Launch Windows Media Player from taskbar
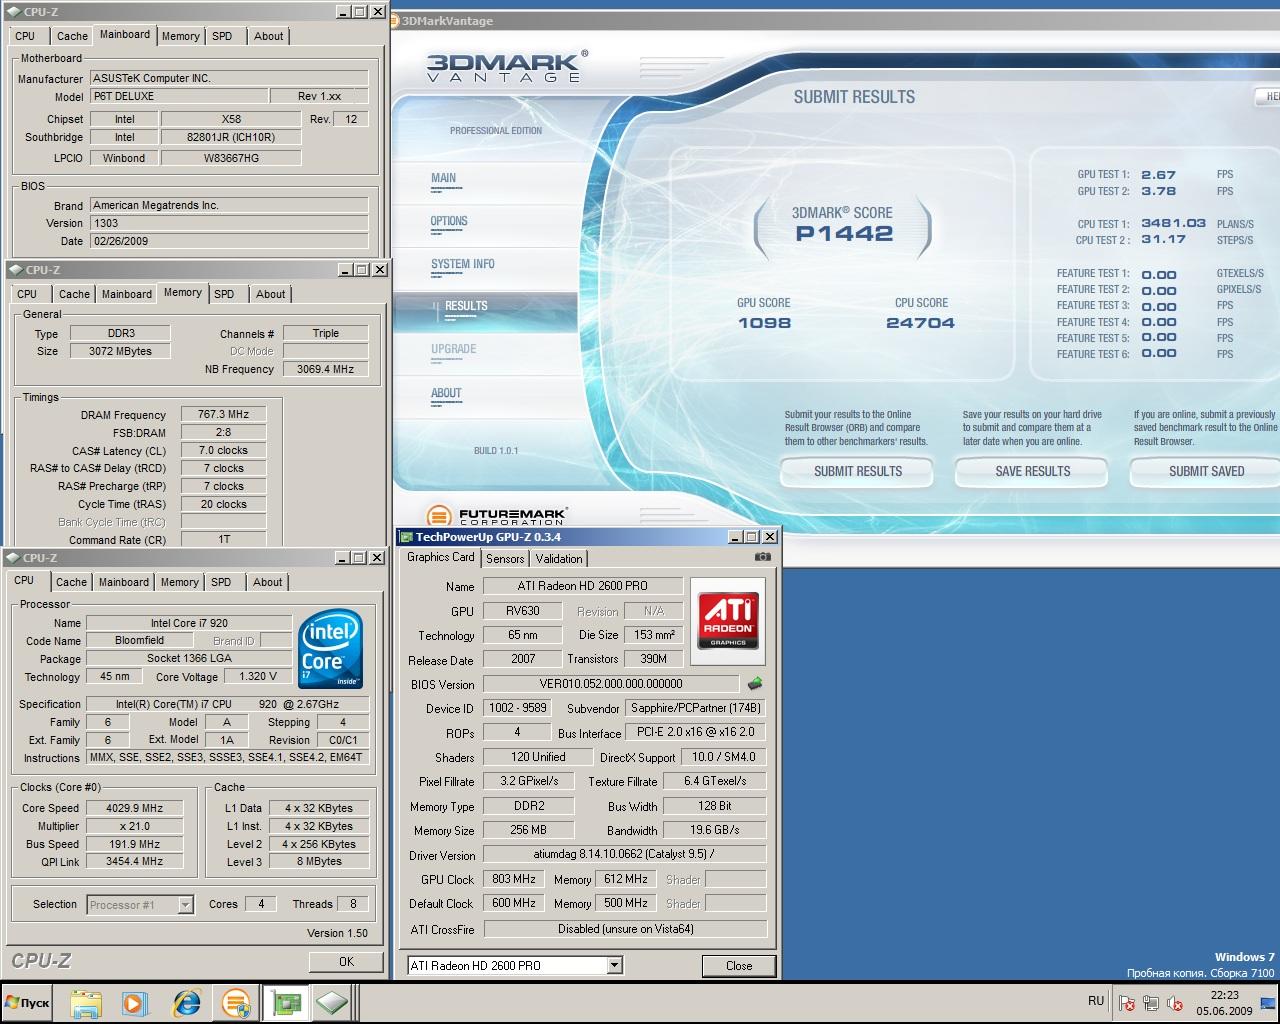Image resolution: width=1280 pixels, height=1024 pixels. pos(136,1003)
